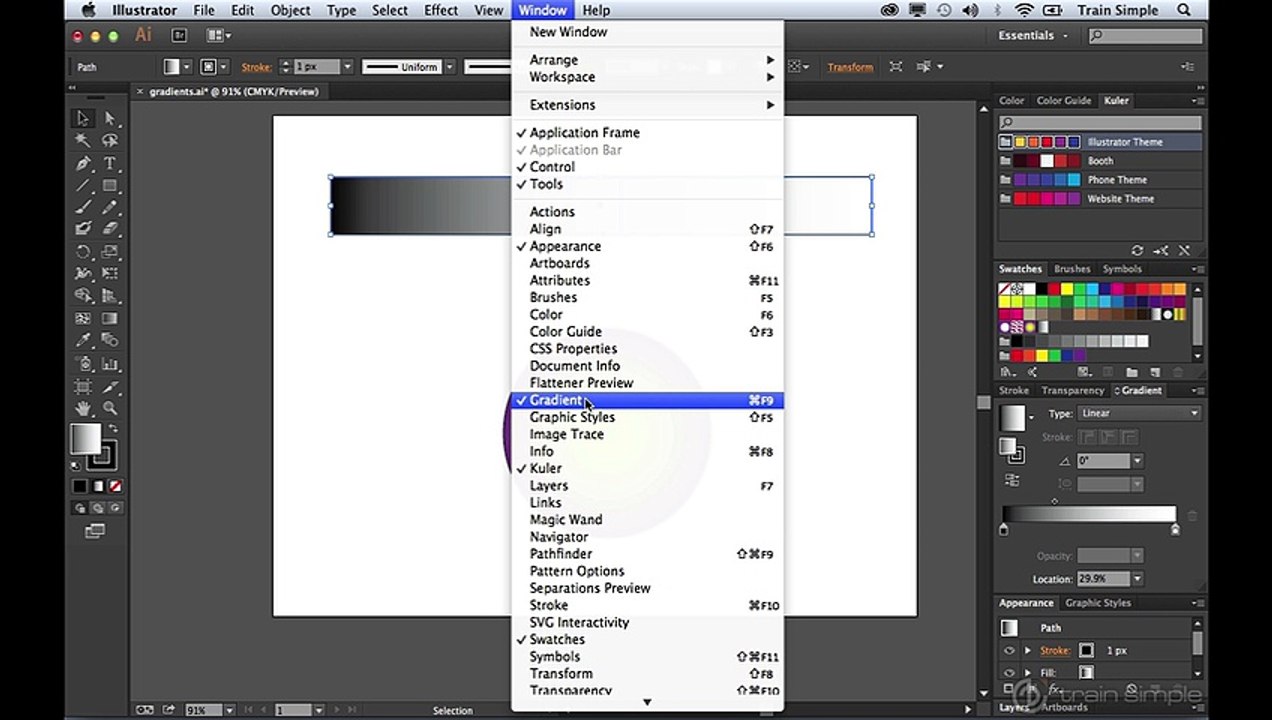Screen dimensions: 1272x720
Task: Open the gradient Type Linear dropdown
Action: pyautogui.click(x=1139, y=413)
